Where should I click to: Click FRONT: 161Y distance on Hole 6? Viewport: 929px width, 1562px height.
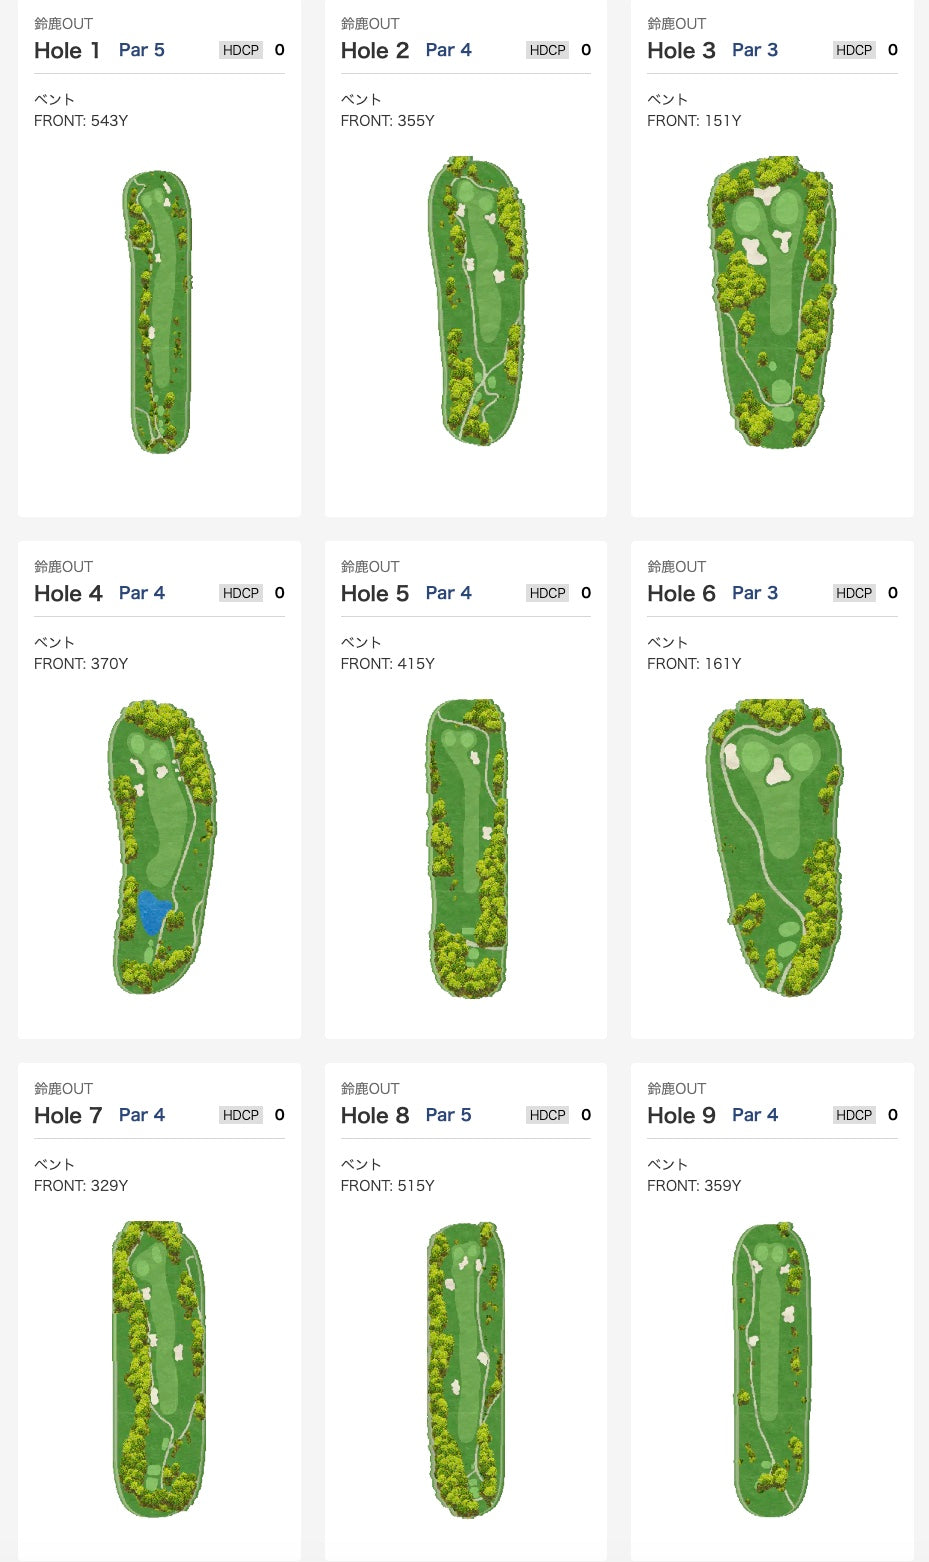click(x=694, y=663)
